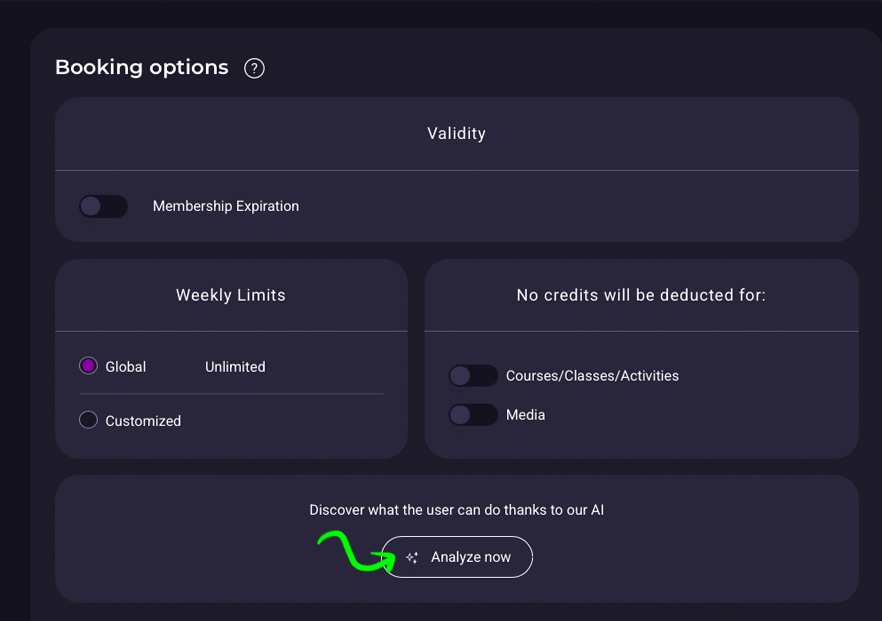This screenshot has width=882, height=621.
Task: Click the Global option label
Action: point(126,367)
